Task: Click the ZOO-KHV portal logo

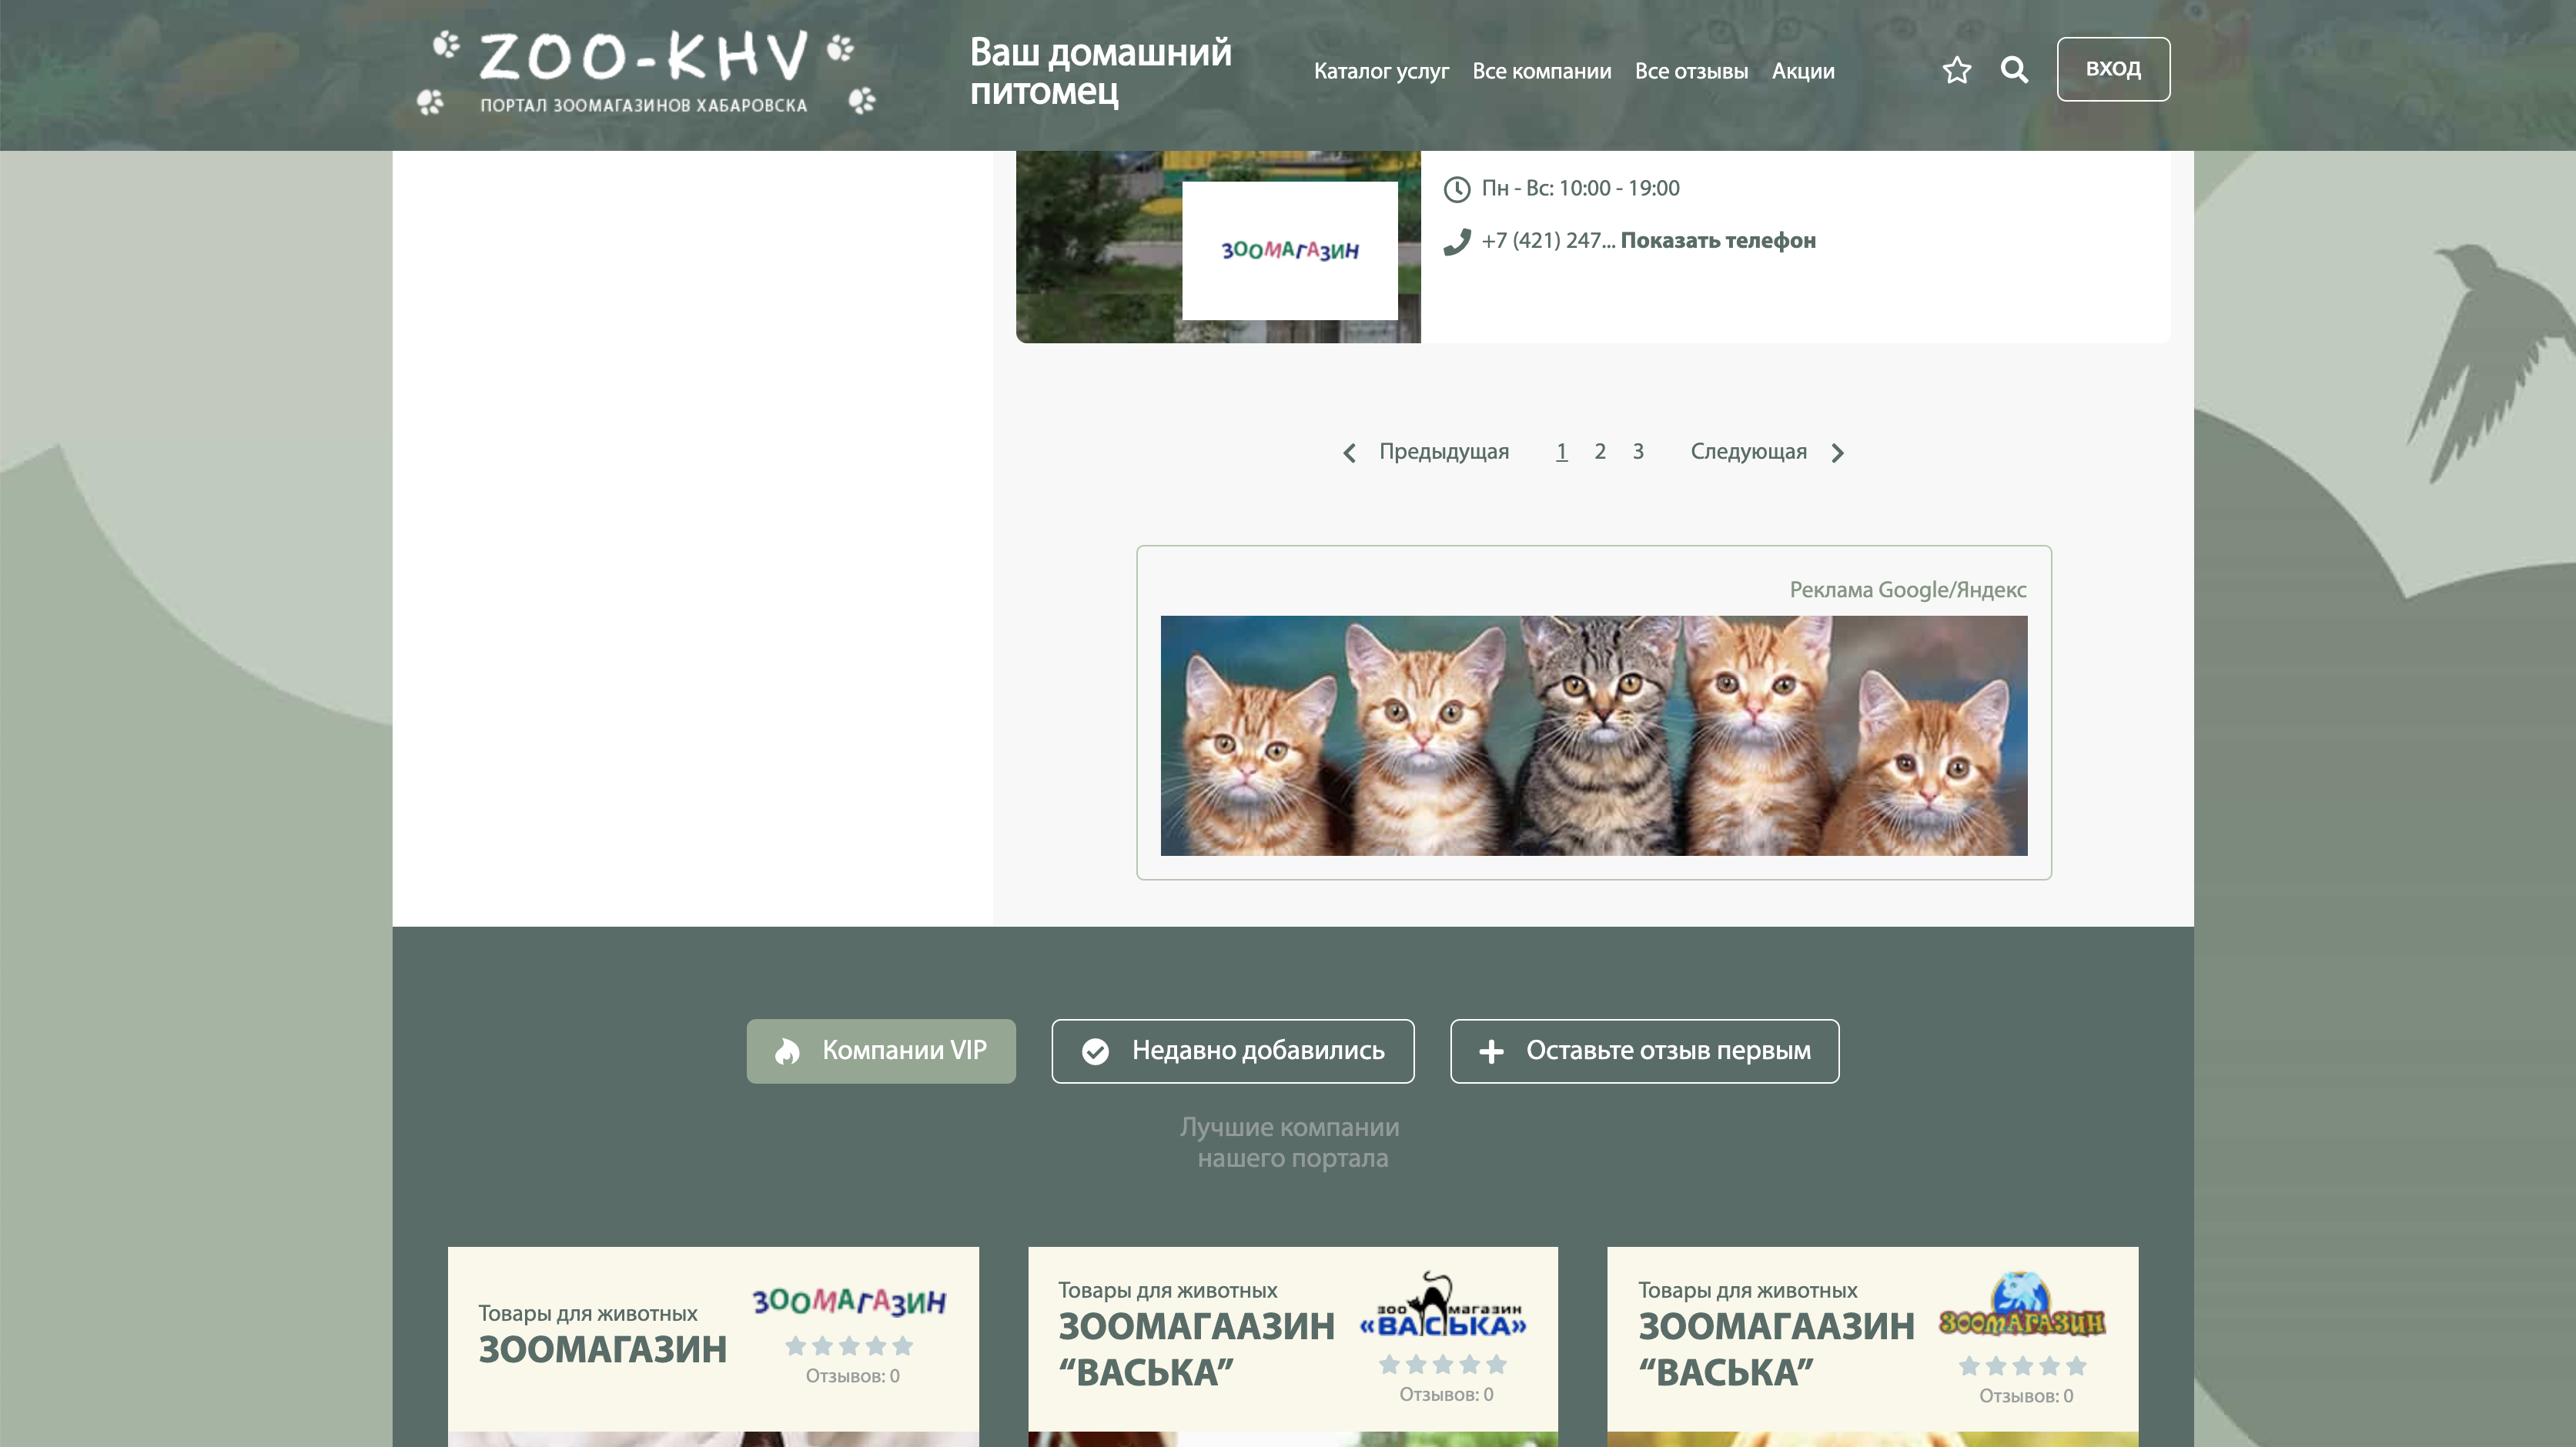Action: pos(646,72)
